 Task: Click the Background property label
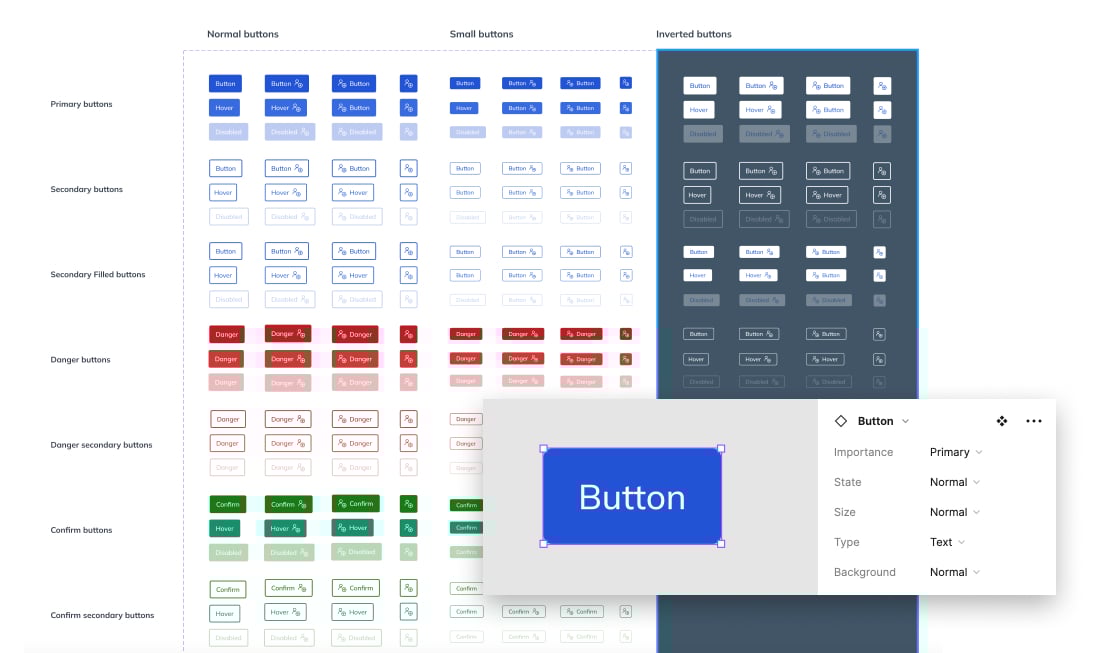point(864,572)
